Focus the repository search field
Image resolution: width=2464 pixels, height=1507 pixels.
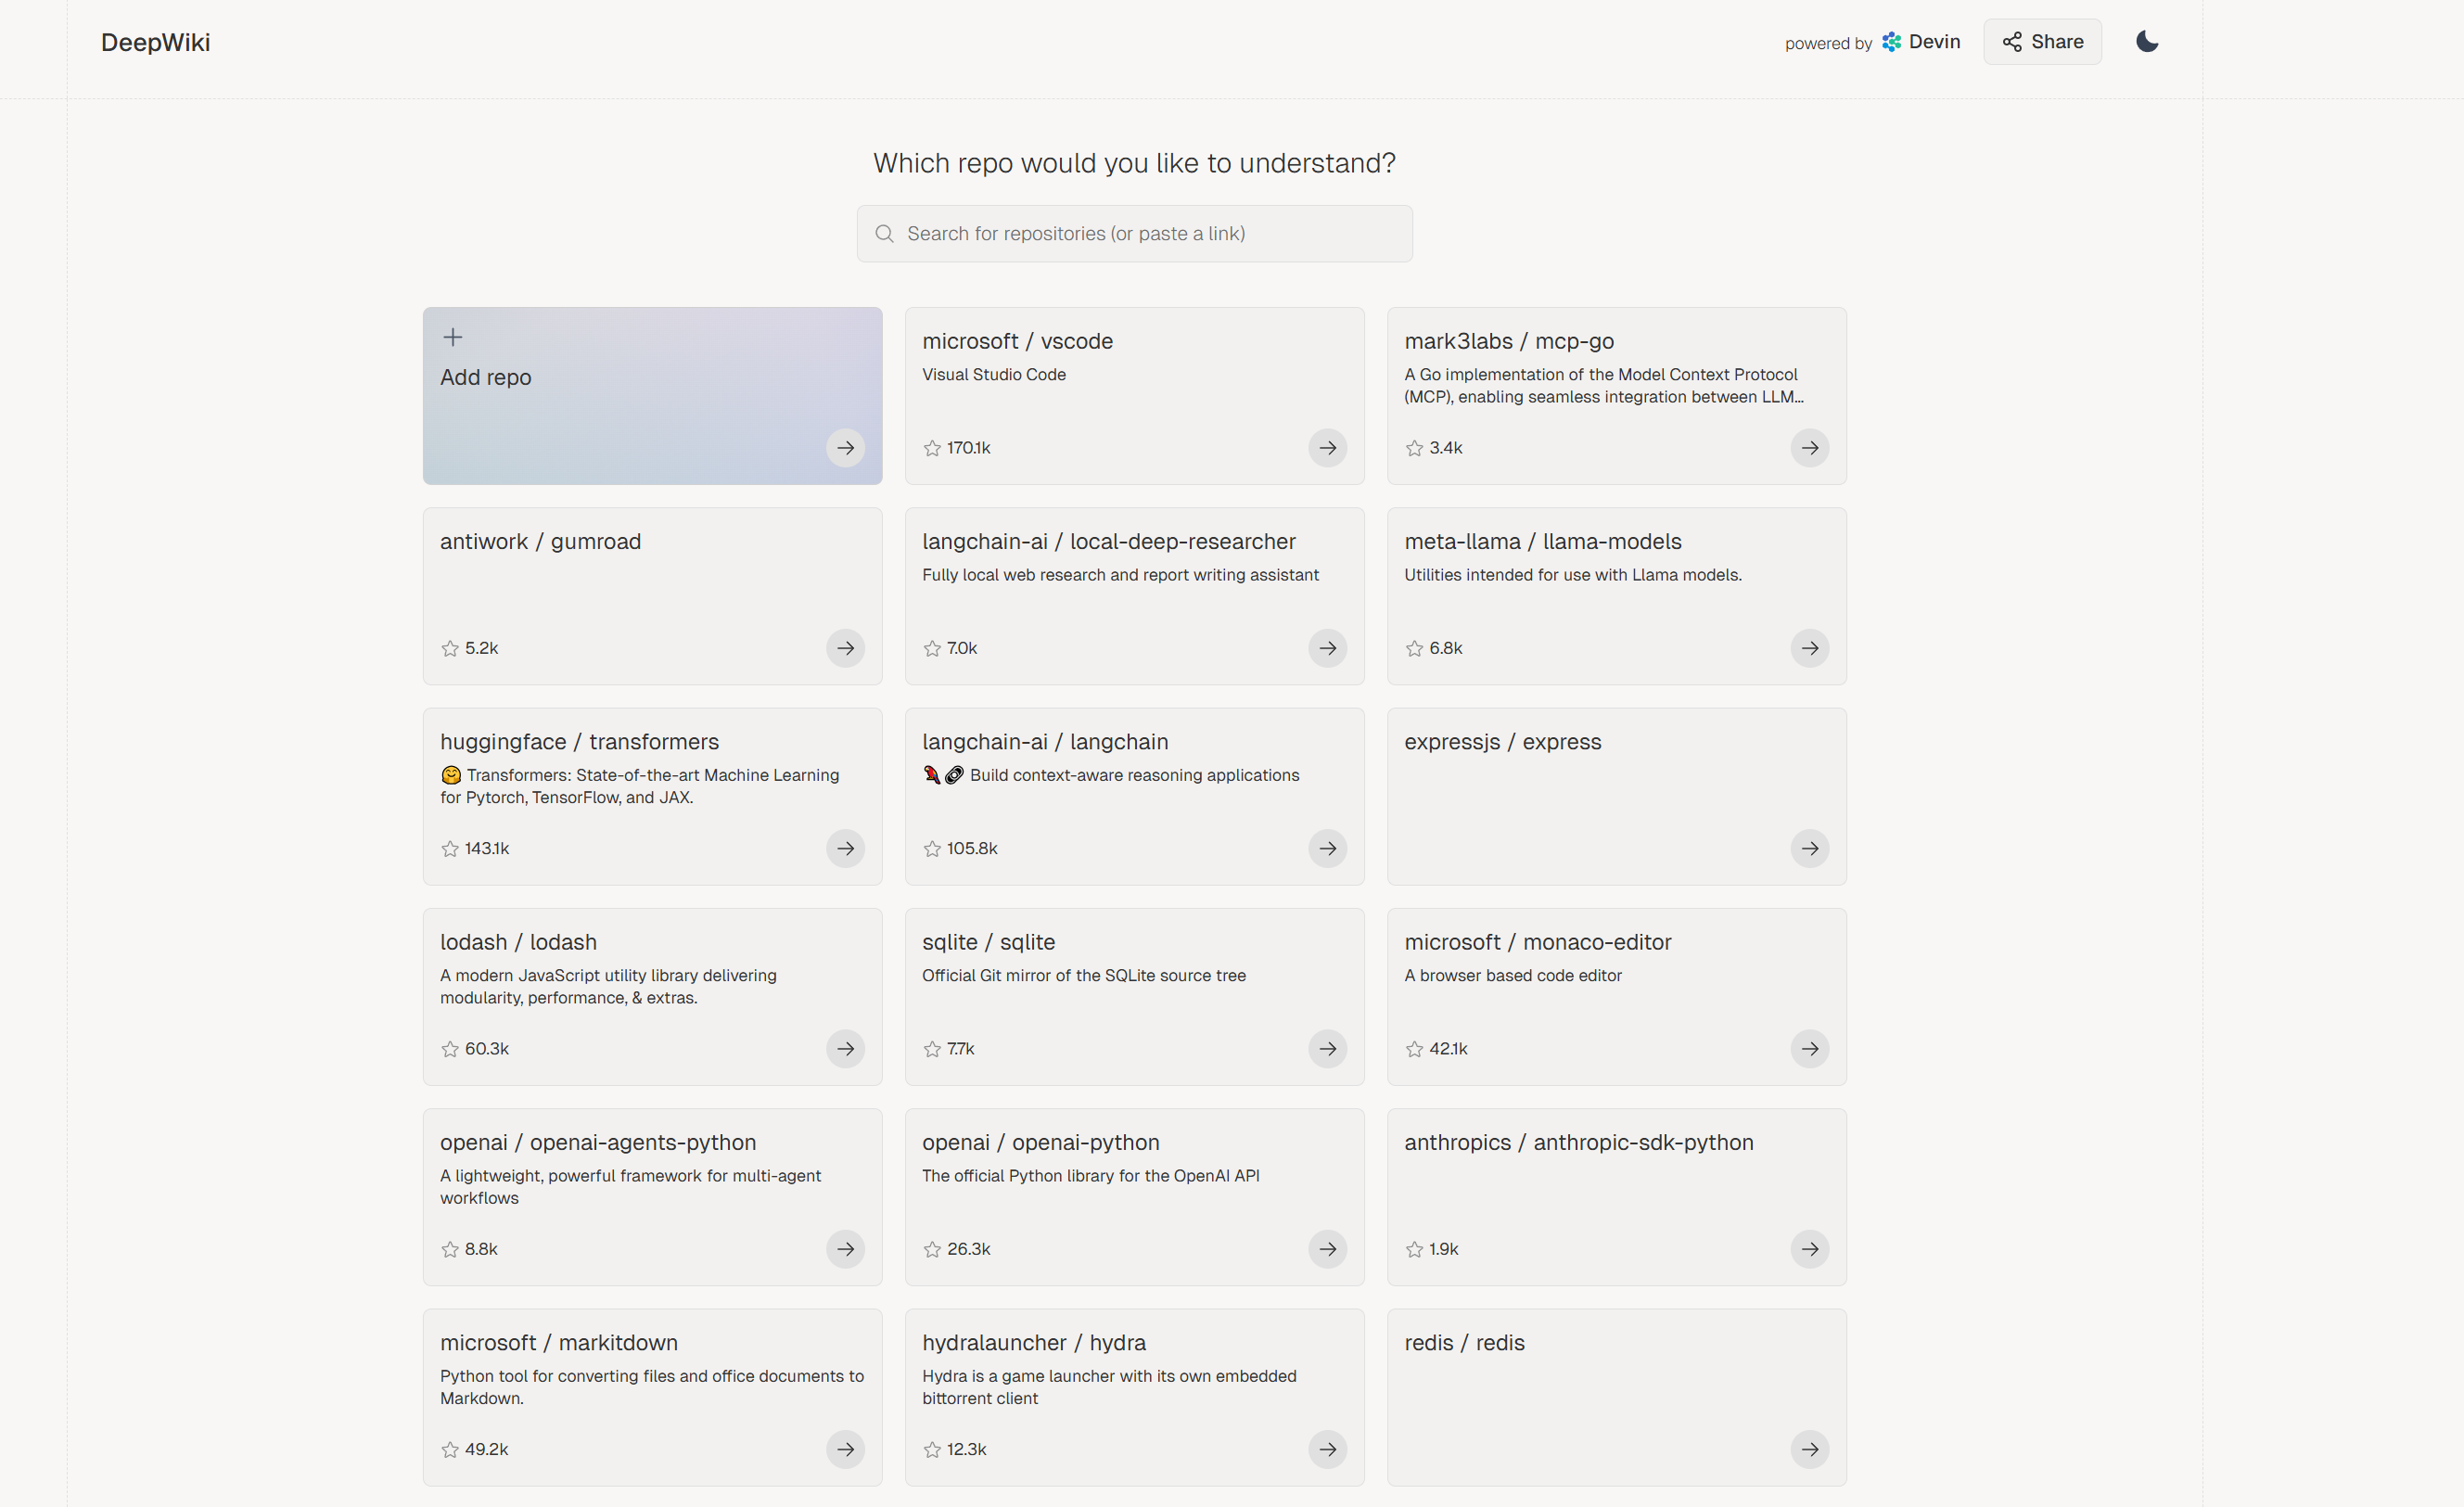coord(1134,234)
